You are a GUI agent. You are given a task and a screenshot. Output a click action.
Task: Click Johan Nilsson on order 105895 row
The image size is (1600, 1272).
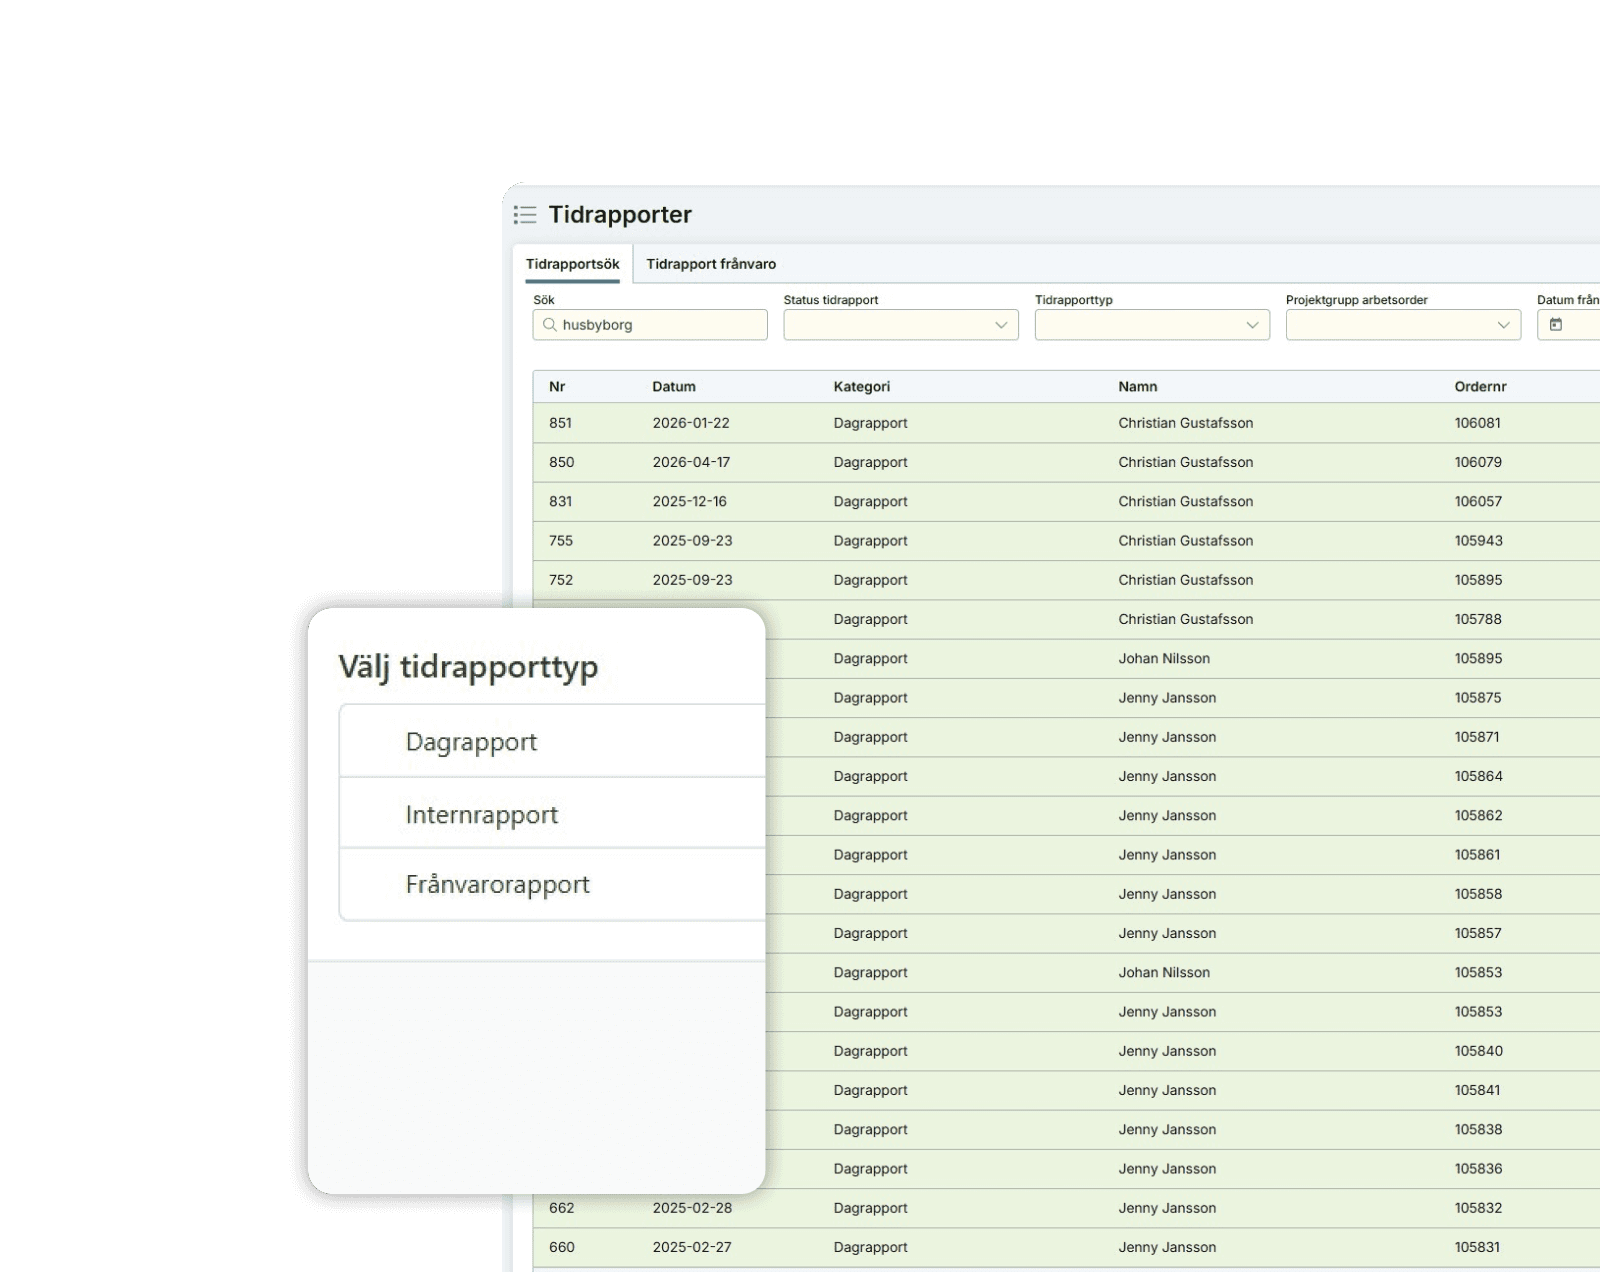1164,658
